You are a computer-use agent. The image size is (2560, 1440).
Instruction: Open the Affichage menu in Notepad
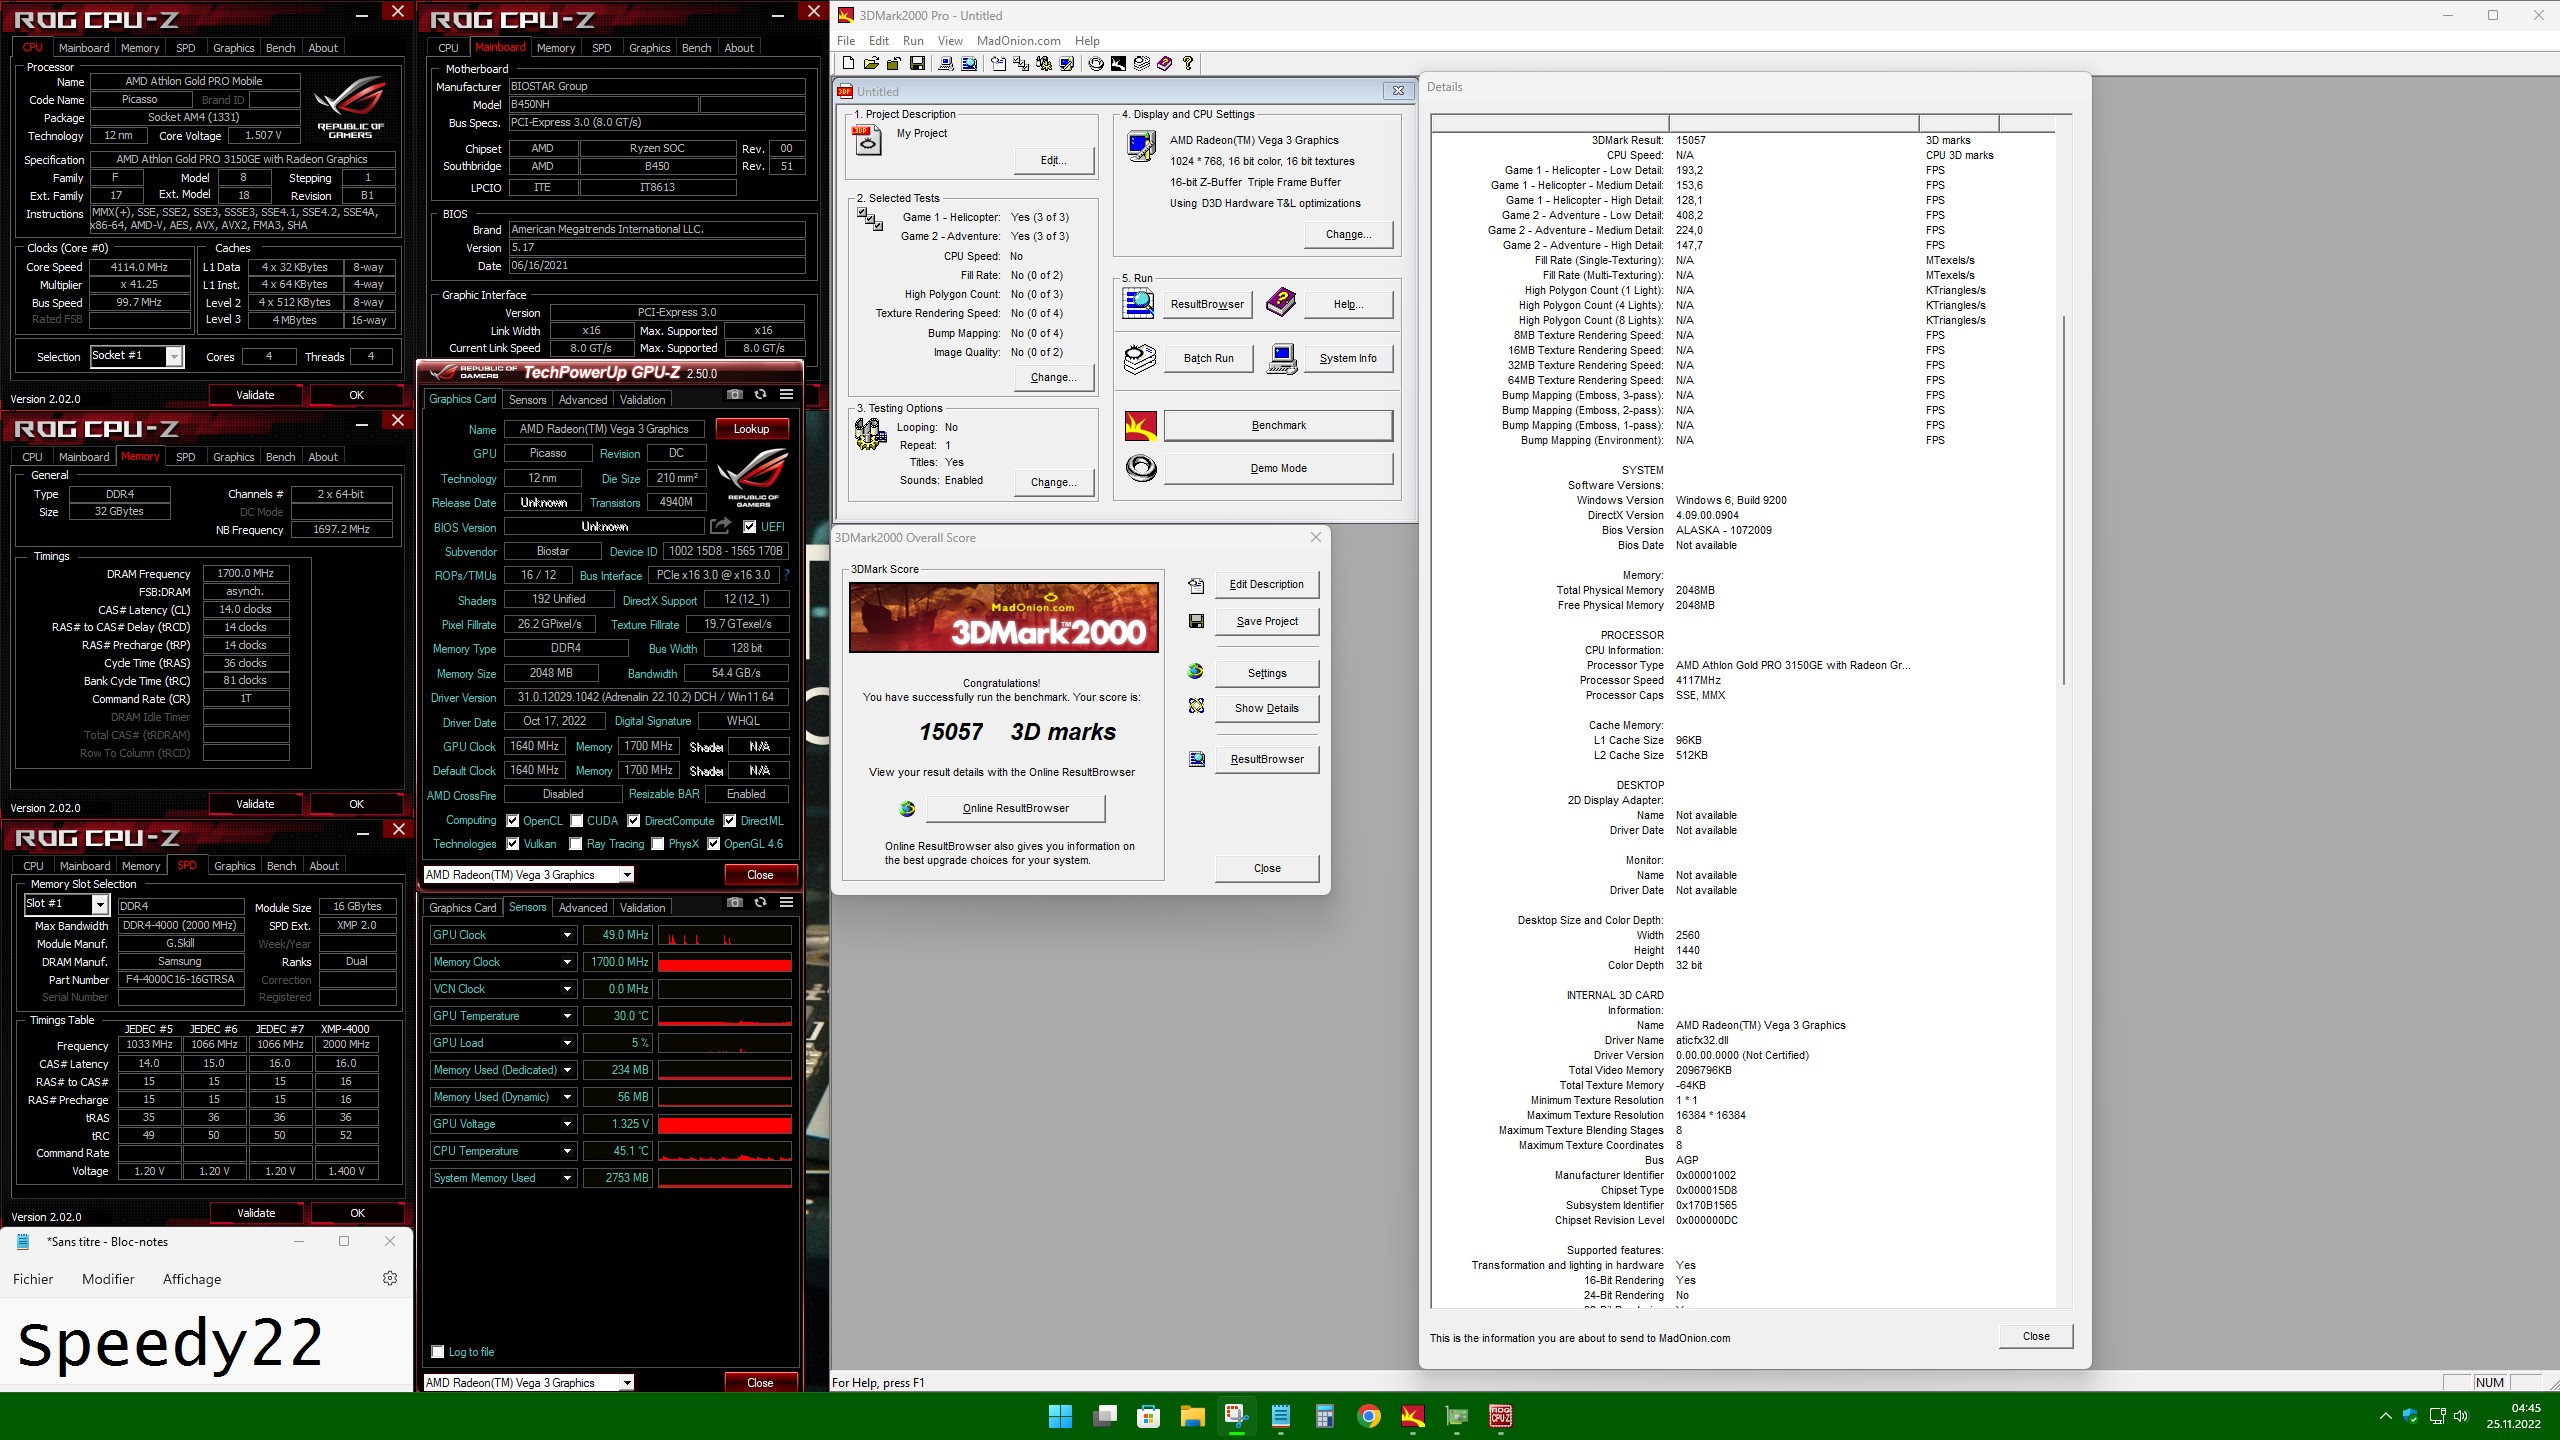click(192, 1279)
